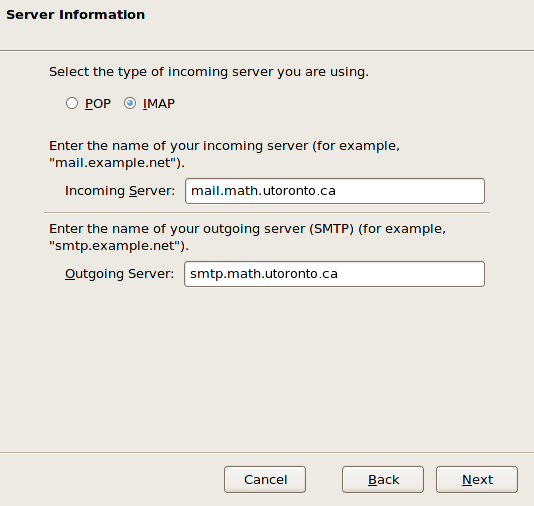534x506 pixels.
Task: Click the Outgoing Server field label
Action: pos(120,274)
